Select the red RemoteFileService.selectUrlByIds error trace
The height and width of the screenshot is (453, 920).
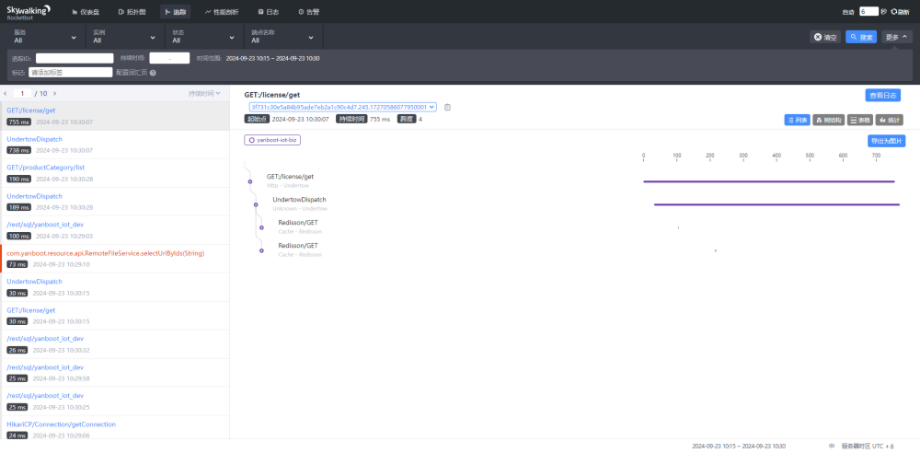coord(115,258)
